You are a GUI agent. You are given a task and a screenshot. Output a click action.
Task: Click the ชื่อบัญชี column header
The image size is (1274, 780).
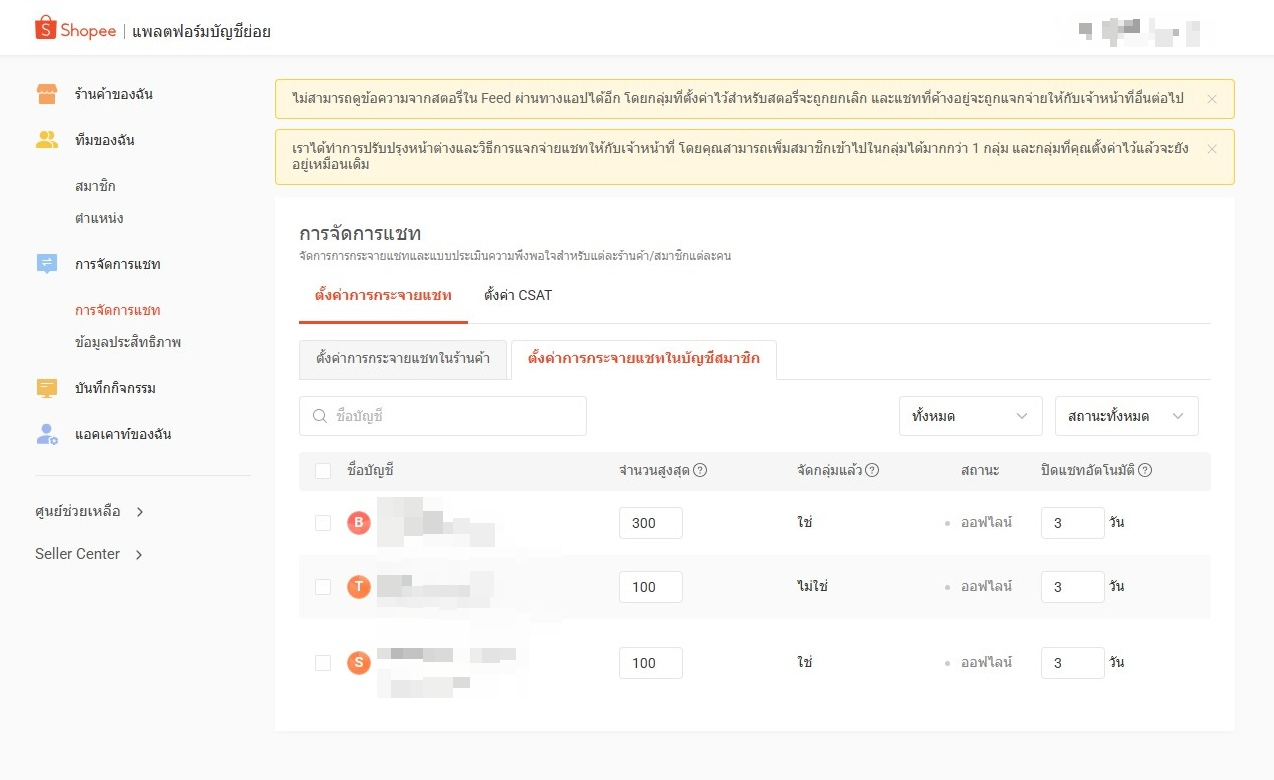(371, 470)
